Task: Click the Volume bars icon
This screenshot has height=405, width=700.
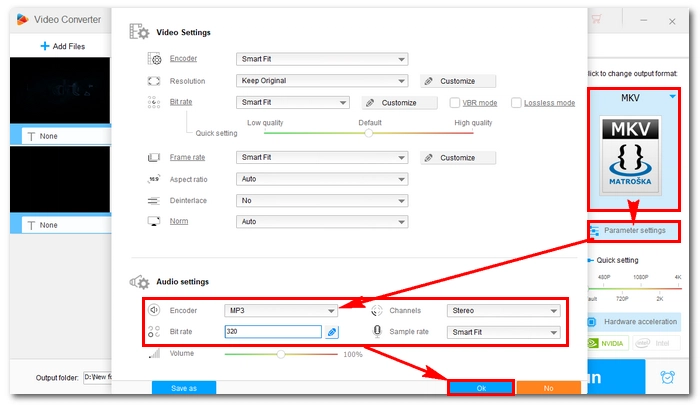Action: click(x=154, y=353)
